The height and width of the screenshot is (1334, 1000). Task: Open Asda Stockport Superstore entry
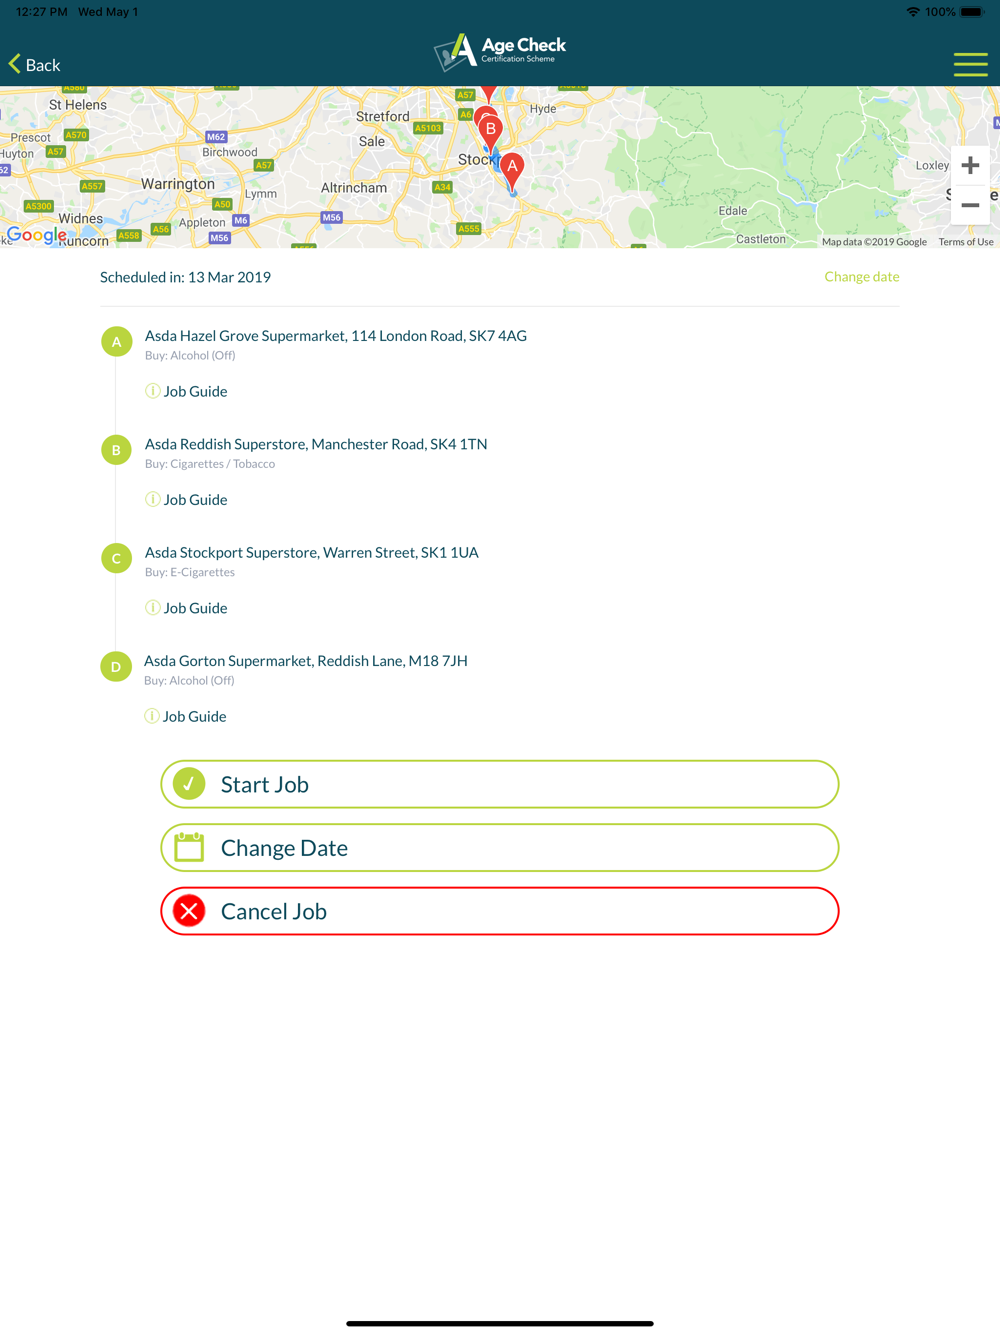[x=312, y=552]
